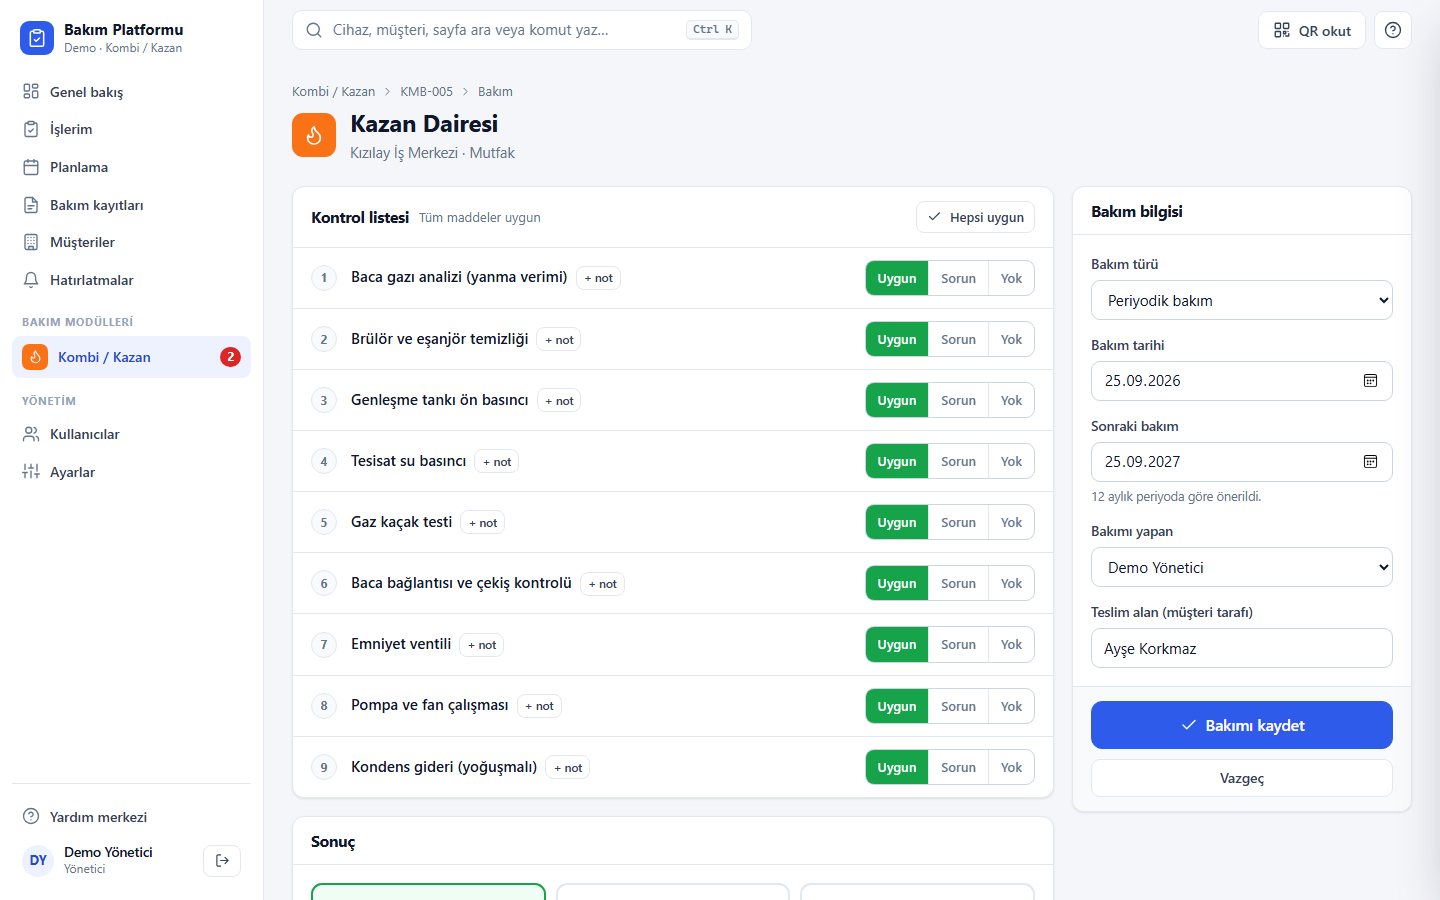Image resolution: width=1440 pixels, height=900 pixels.
Task: Click the Bakım Platformu logo icon
Action: point(37,38)
